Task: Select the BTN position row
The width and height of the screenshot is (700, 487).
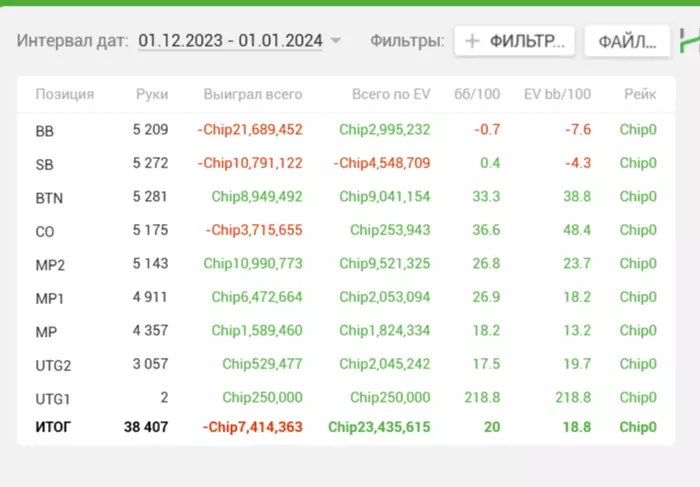Action: click(x=49, y=197)
